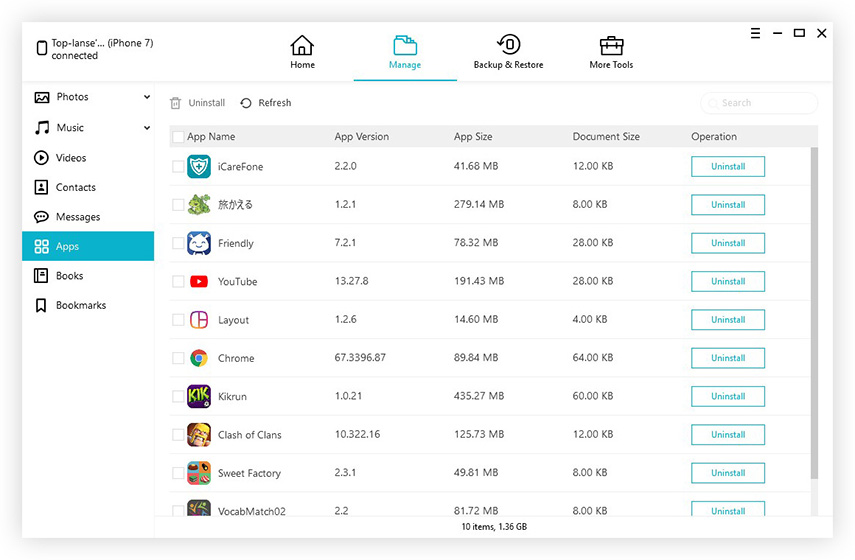Uninstall Clash of Clans via its button

[728, 435]
